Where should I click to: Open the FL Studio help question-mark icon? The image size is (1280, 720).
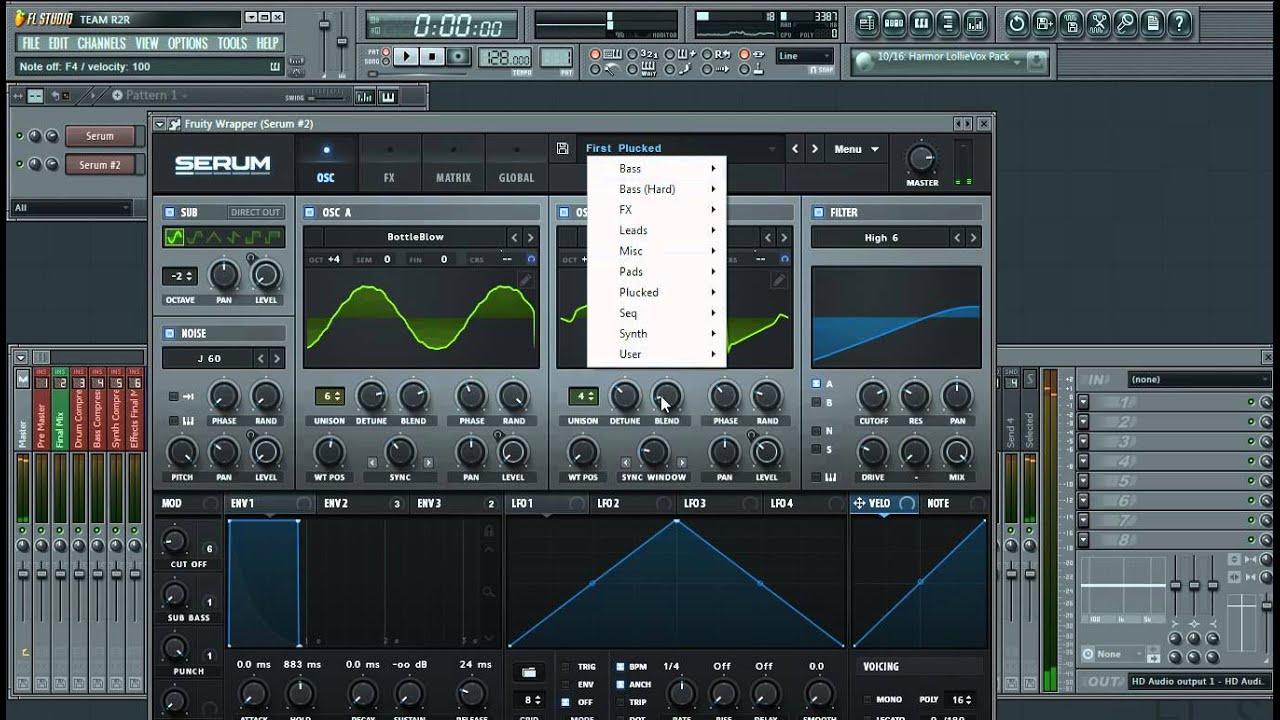click(x=1180, y=22)
